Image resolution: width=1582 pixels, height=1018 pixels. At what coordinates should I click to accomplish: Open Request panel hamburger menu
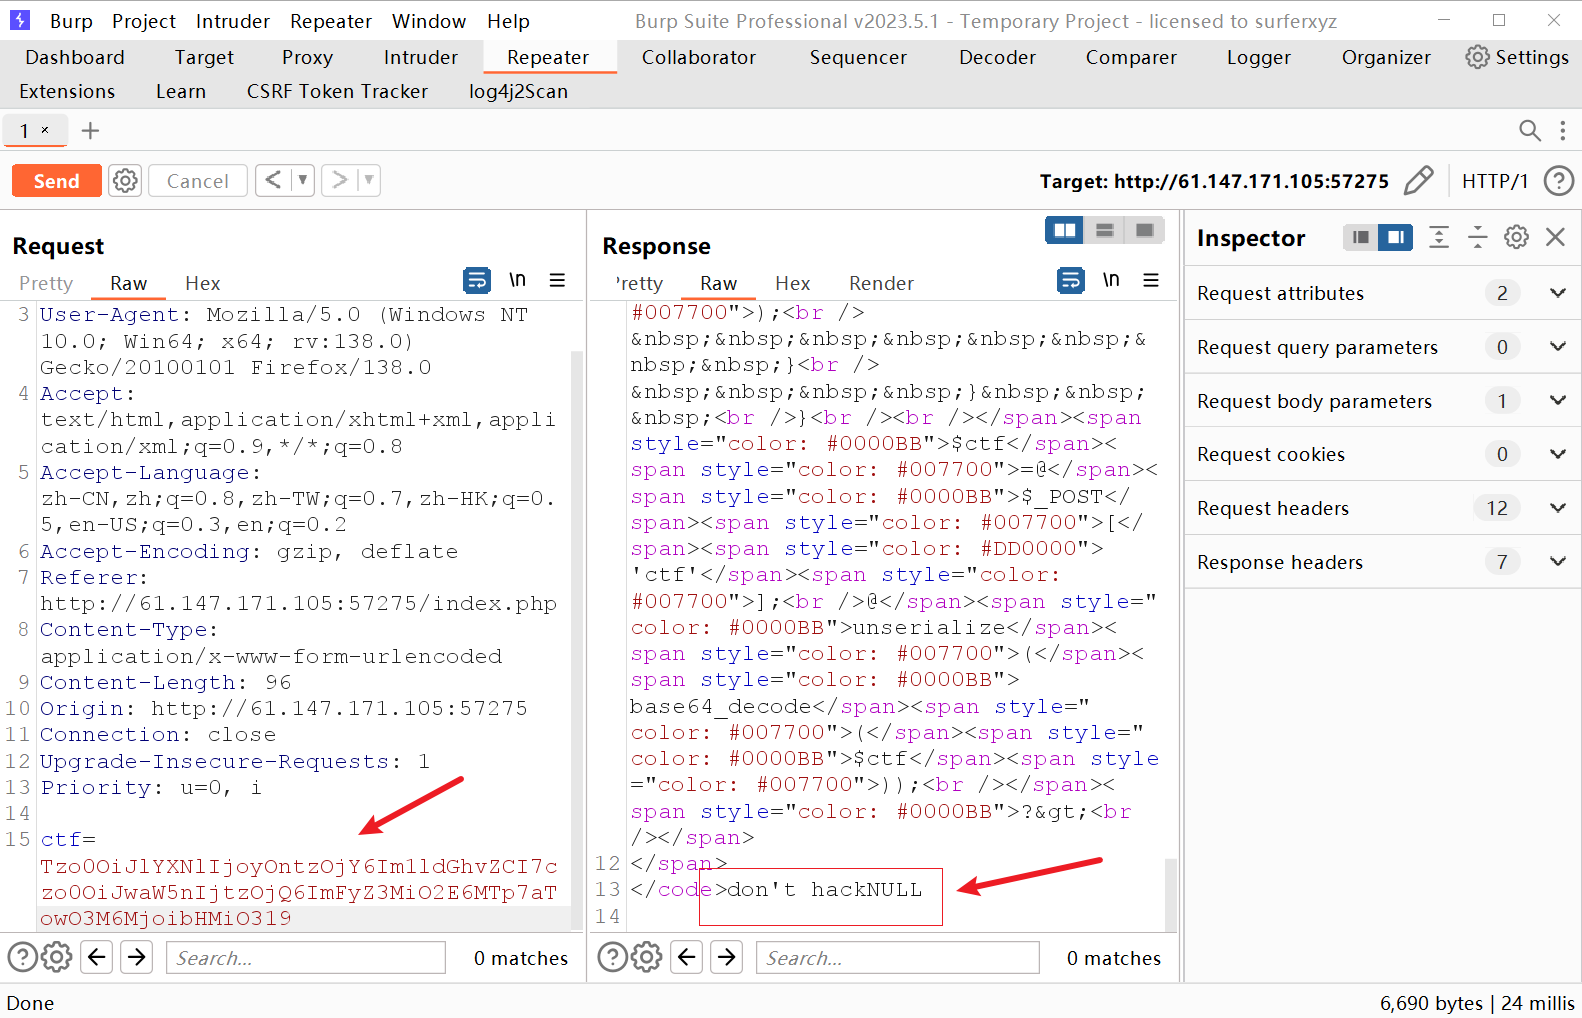(557, 280)
